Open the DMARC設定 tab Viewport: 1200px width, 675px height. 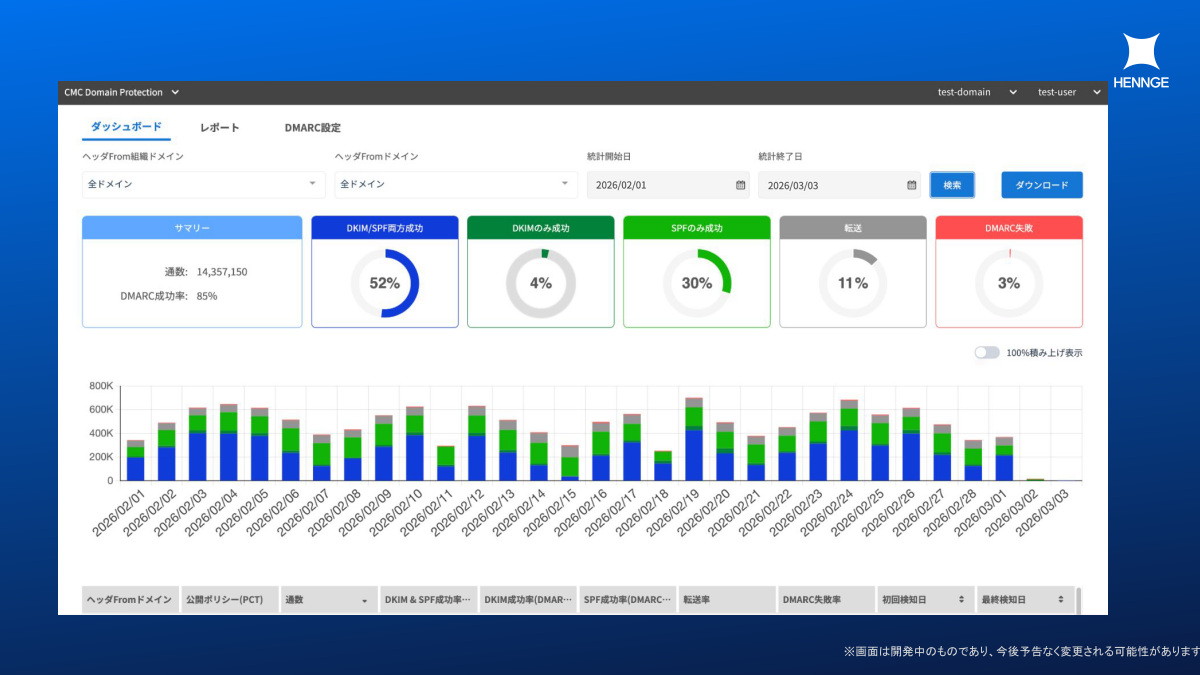tap(313, 127)
